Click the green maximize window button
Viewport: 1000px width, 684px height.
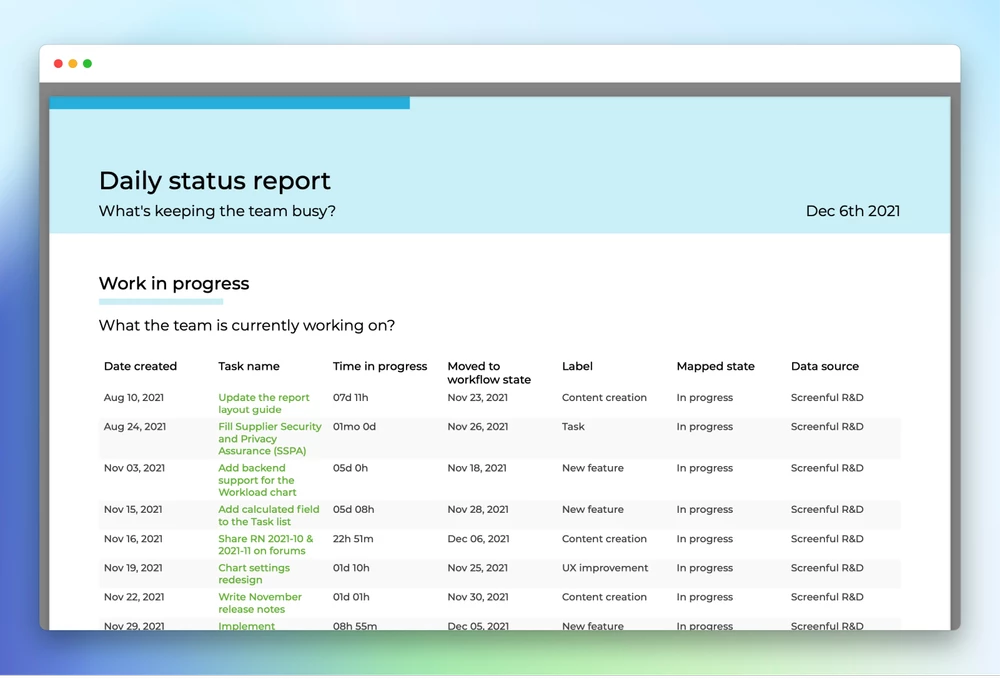point(87,64)
